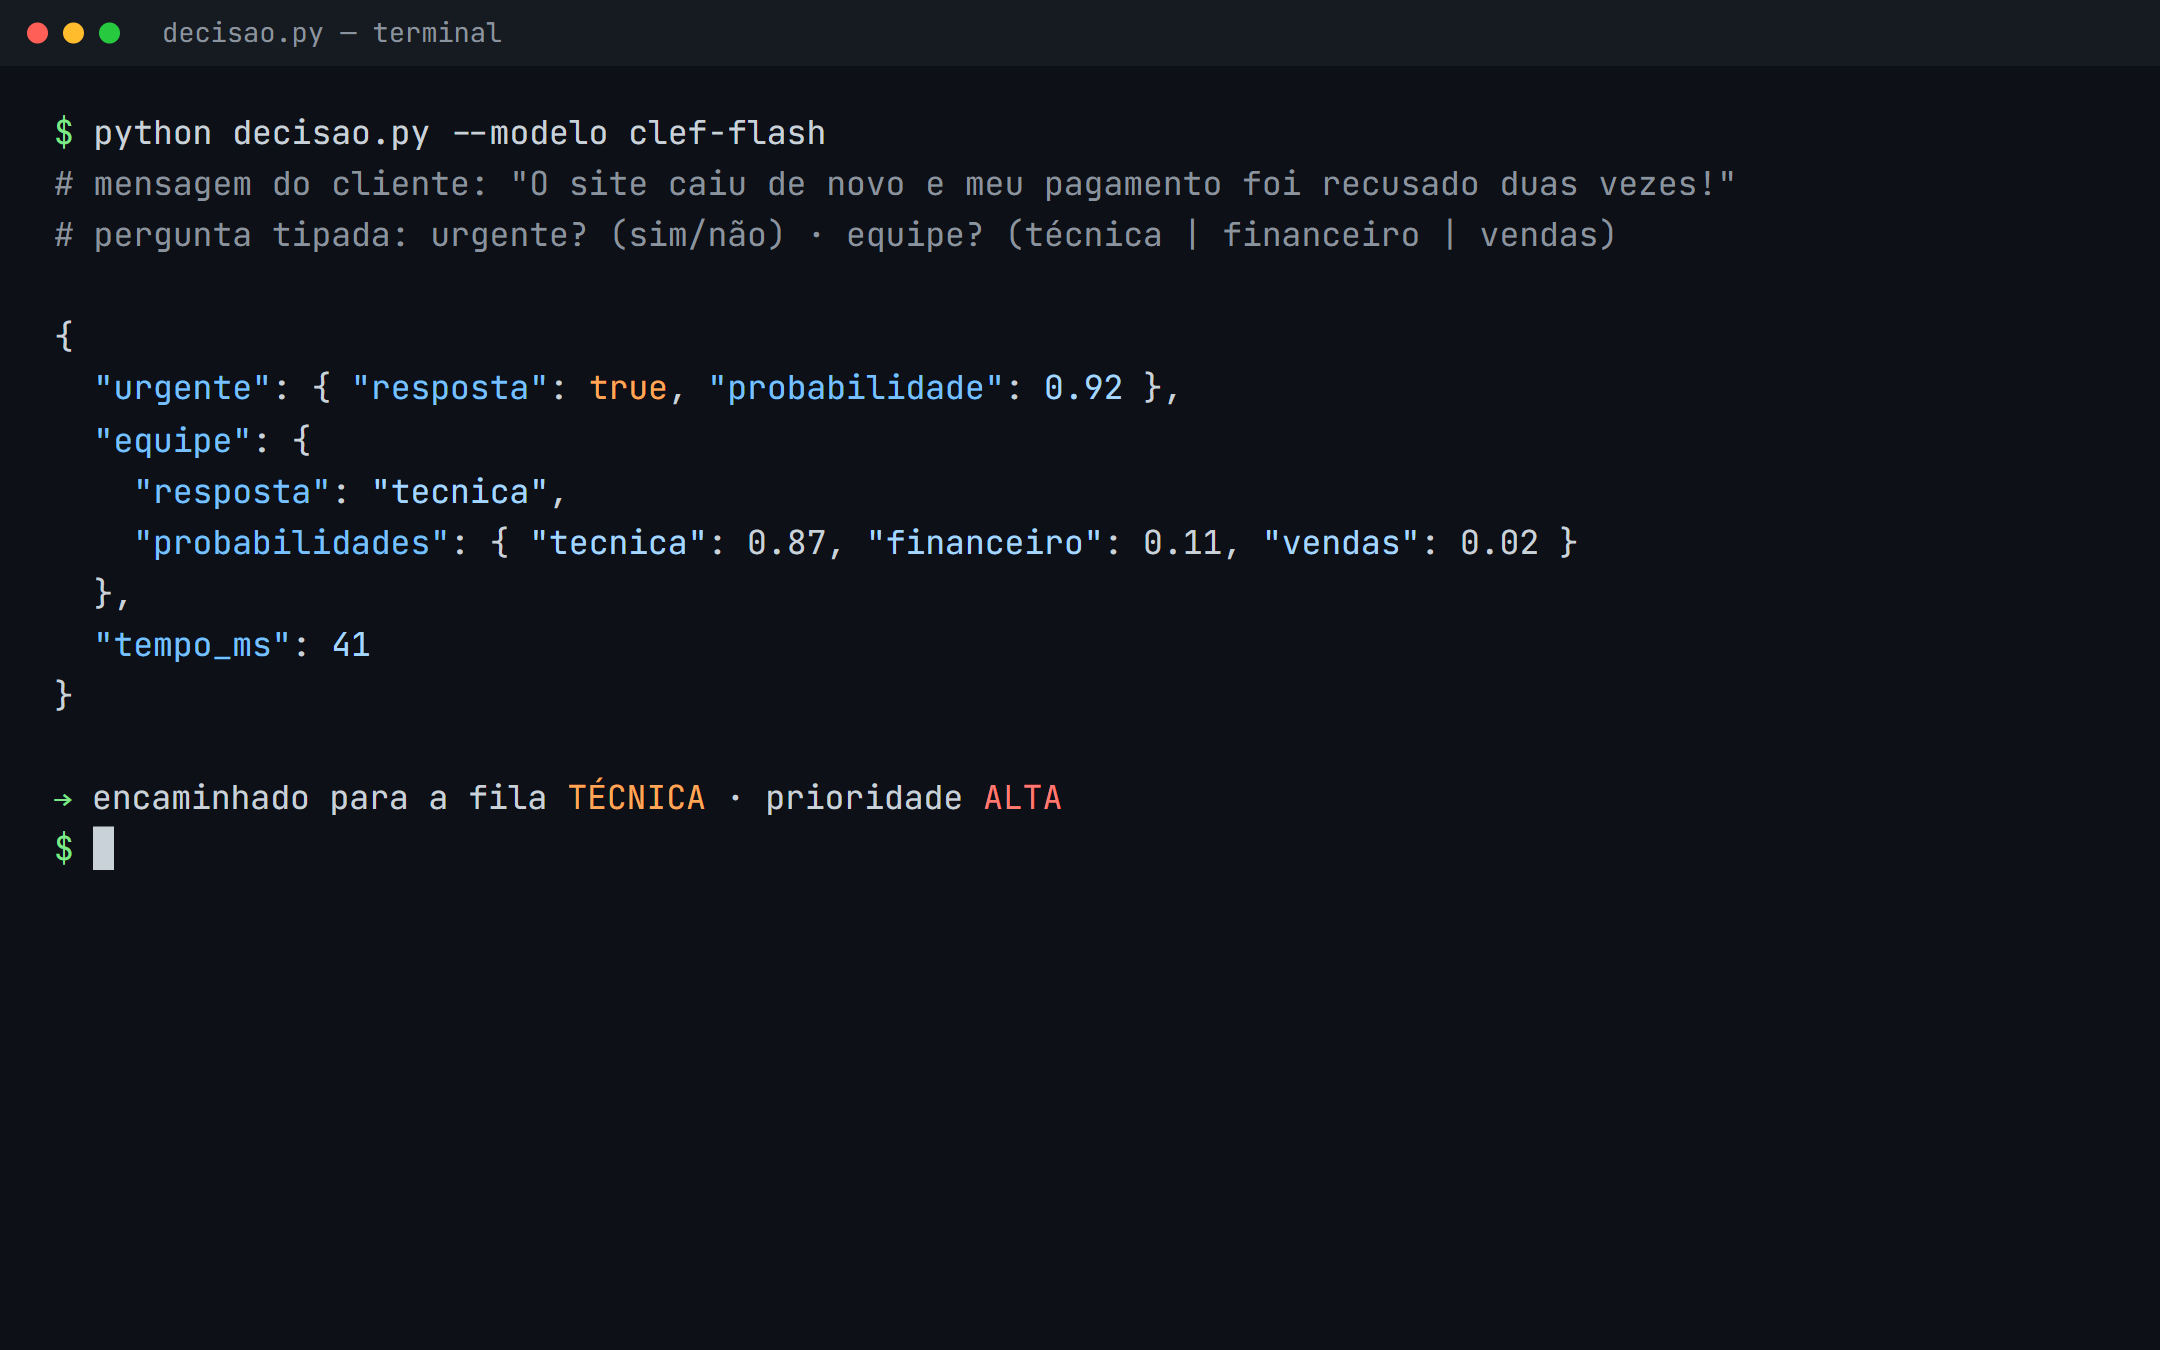The width and height of the screenshot is (2160, 1350).
Task: Maximize the terminal with the green button
Action: (110, 33)
